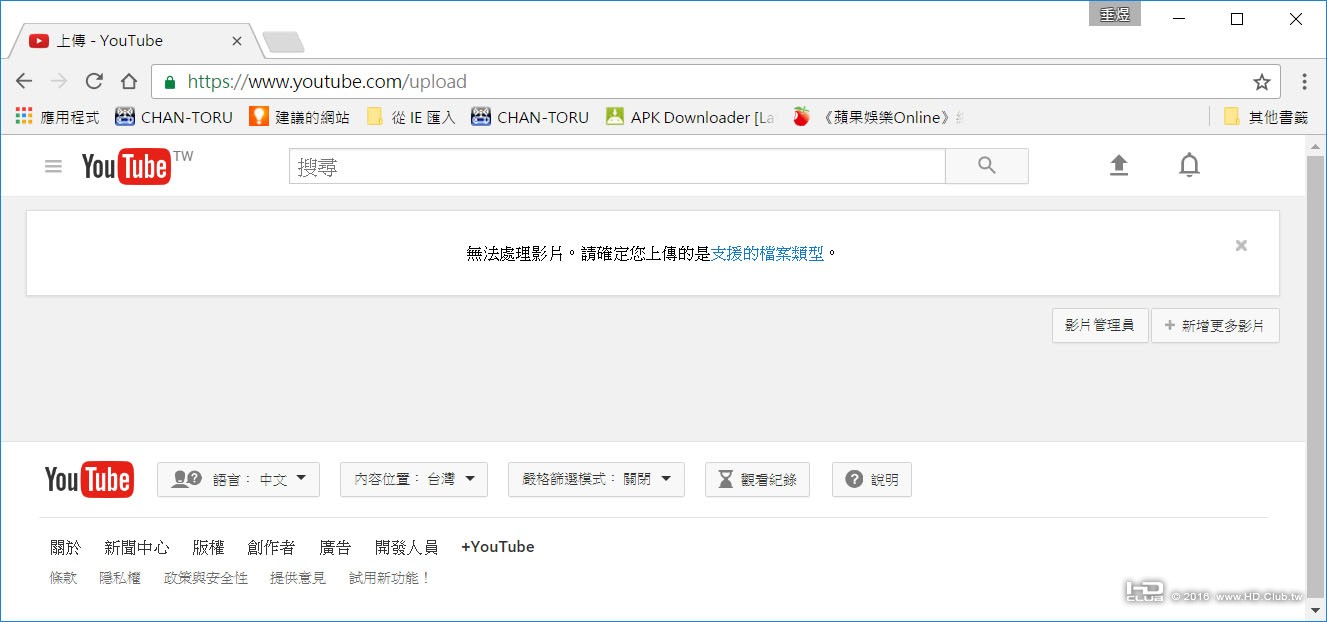The width and height of the screenshot is (1327, 622).
Task: Open 蘋果娛樂Online bookmark
Action: click(x=878, y=117)
